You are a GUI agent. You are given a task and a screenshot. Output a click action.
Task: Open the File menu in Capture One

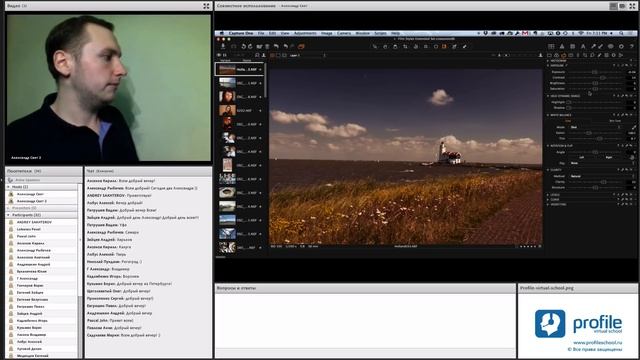260,33
